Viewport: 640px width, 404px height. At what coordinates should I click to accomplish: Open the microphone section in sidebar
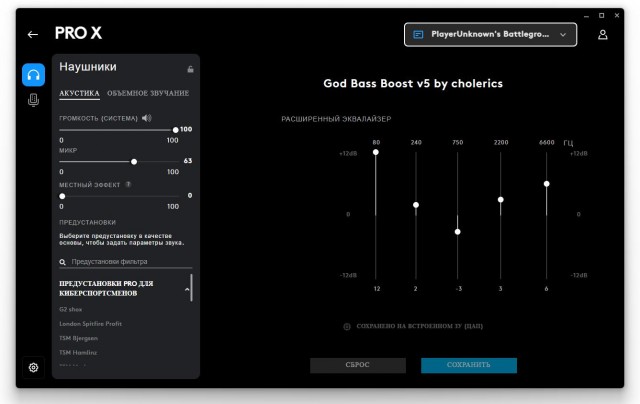[33, 100]
